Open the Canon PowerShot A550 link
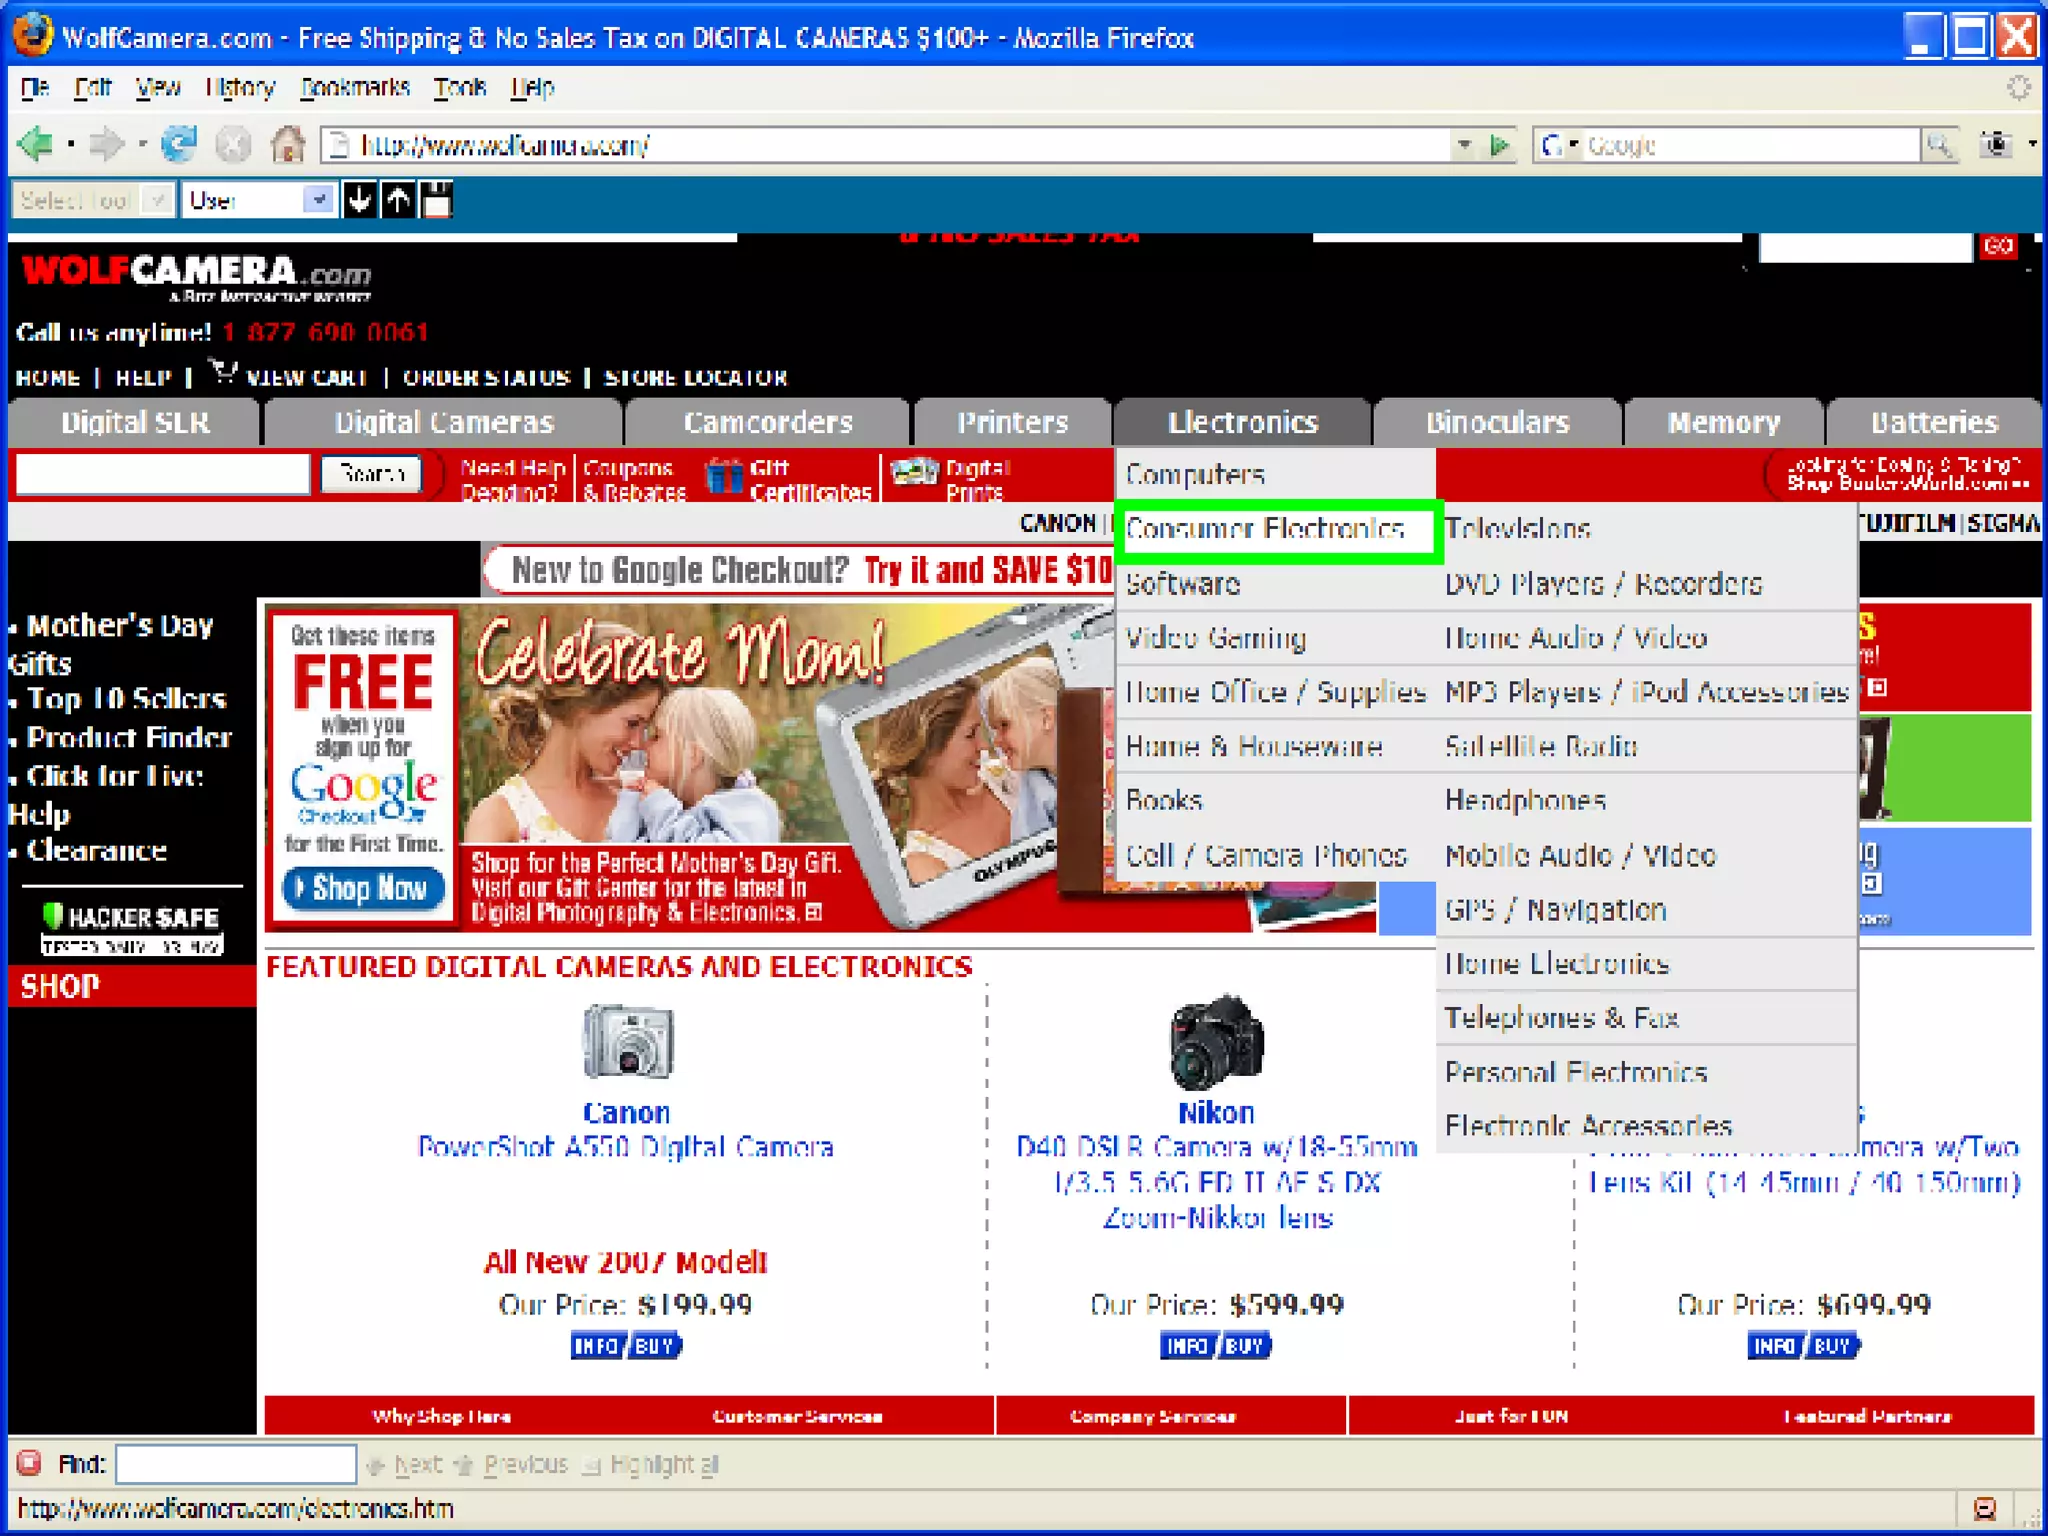Viewport: 2048px width, 1536px height. (x=625, y=1147)
